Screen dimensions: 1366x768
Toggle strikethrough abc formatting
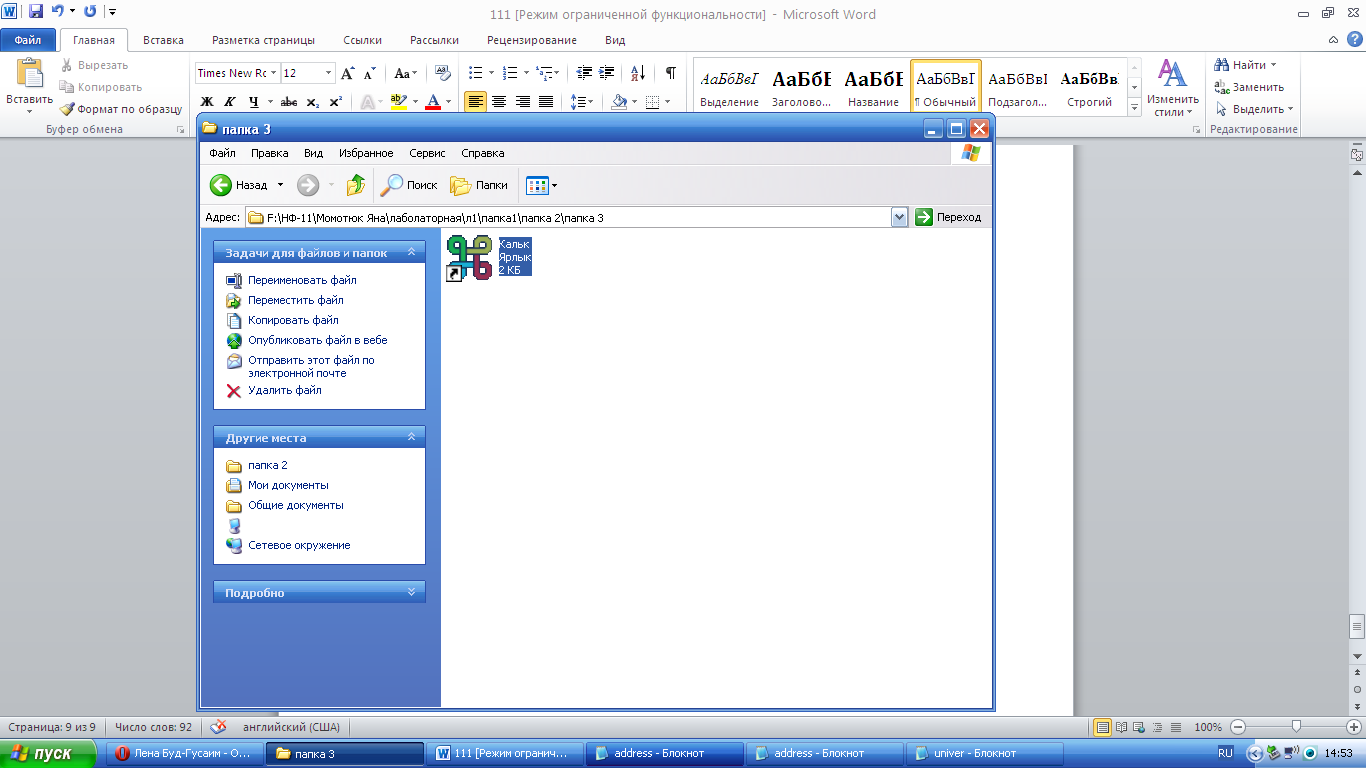(x=289, y=102)
